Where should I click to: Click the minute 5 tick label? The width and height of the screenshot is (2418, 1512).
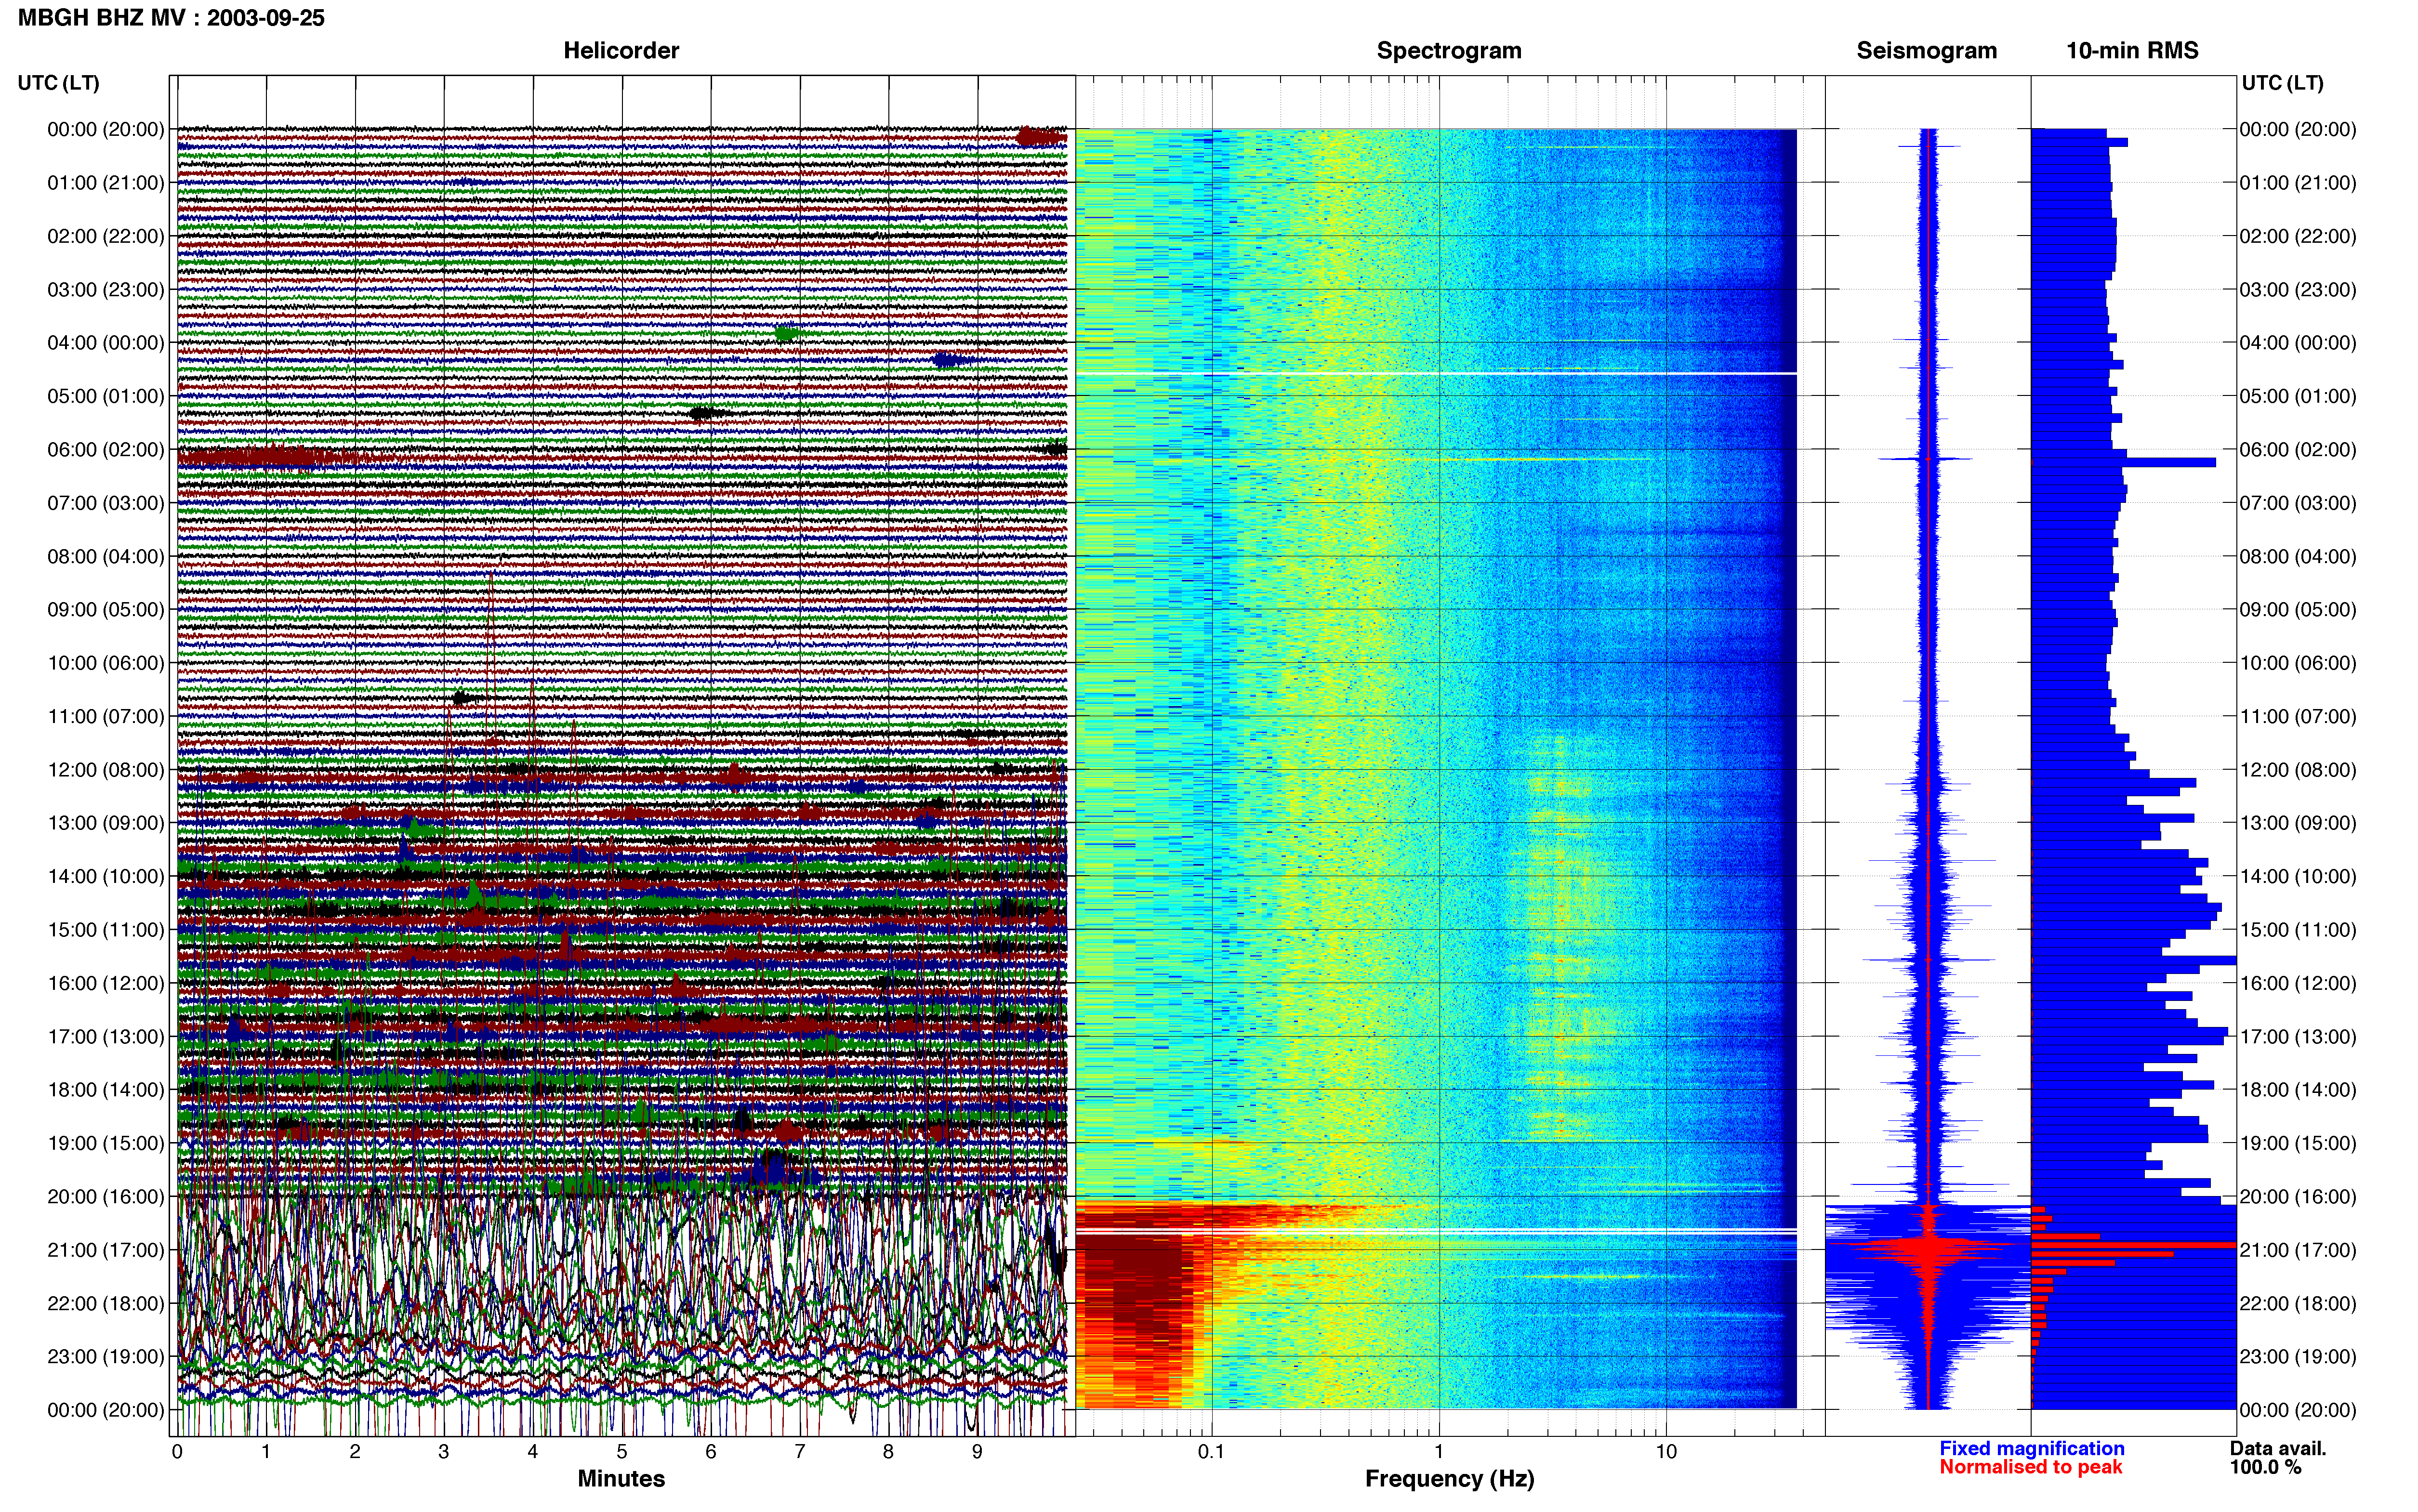pyautogui.click(x=622, y=1452)
